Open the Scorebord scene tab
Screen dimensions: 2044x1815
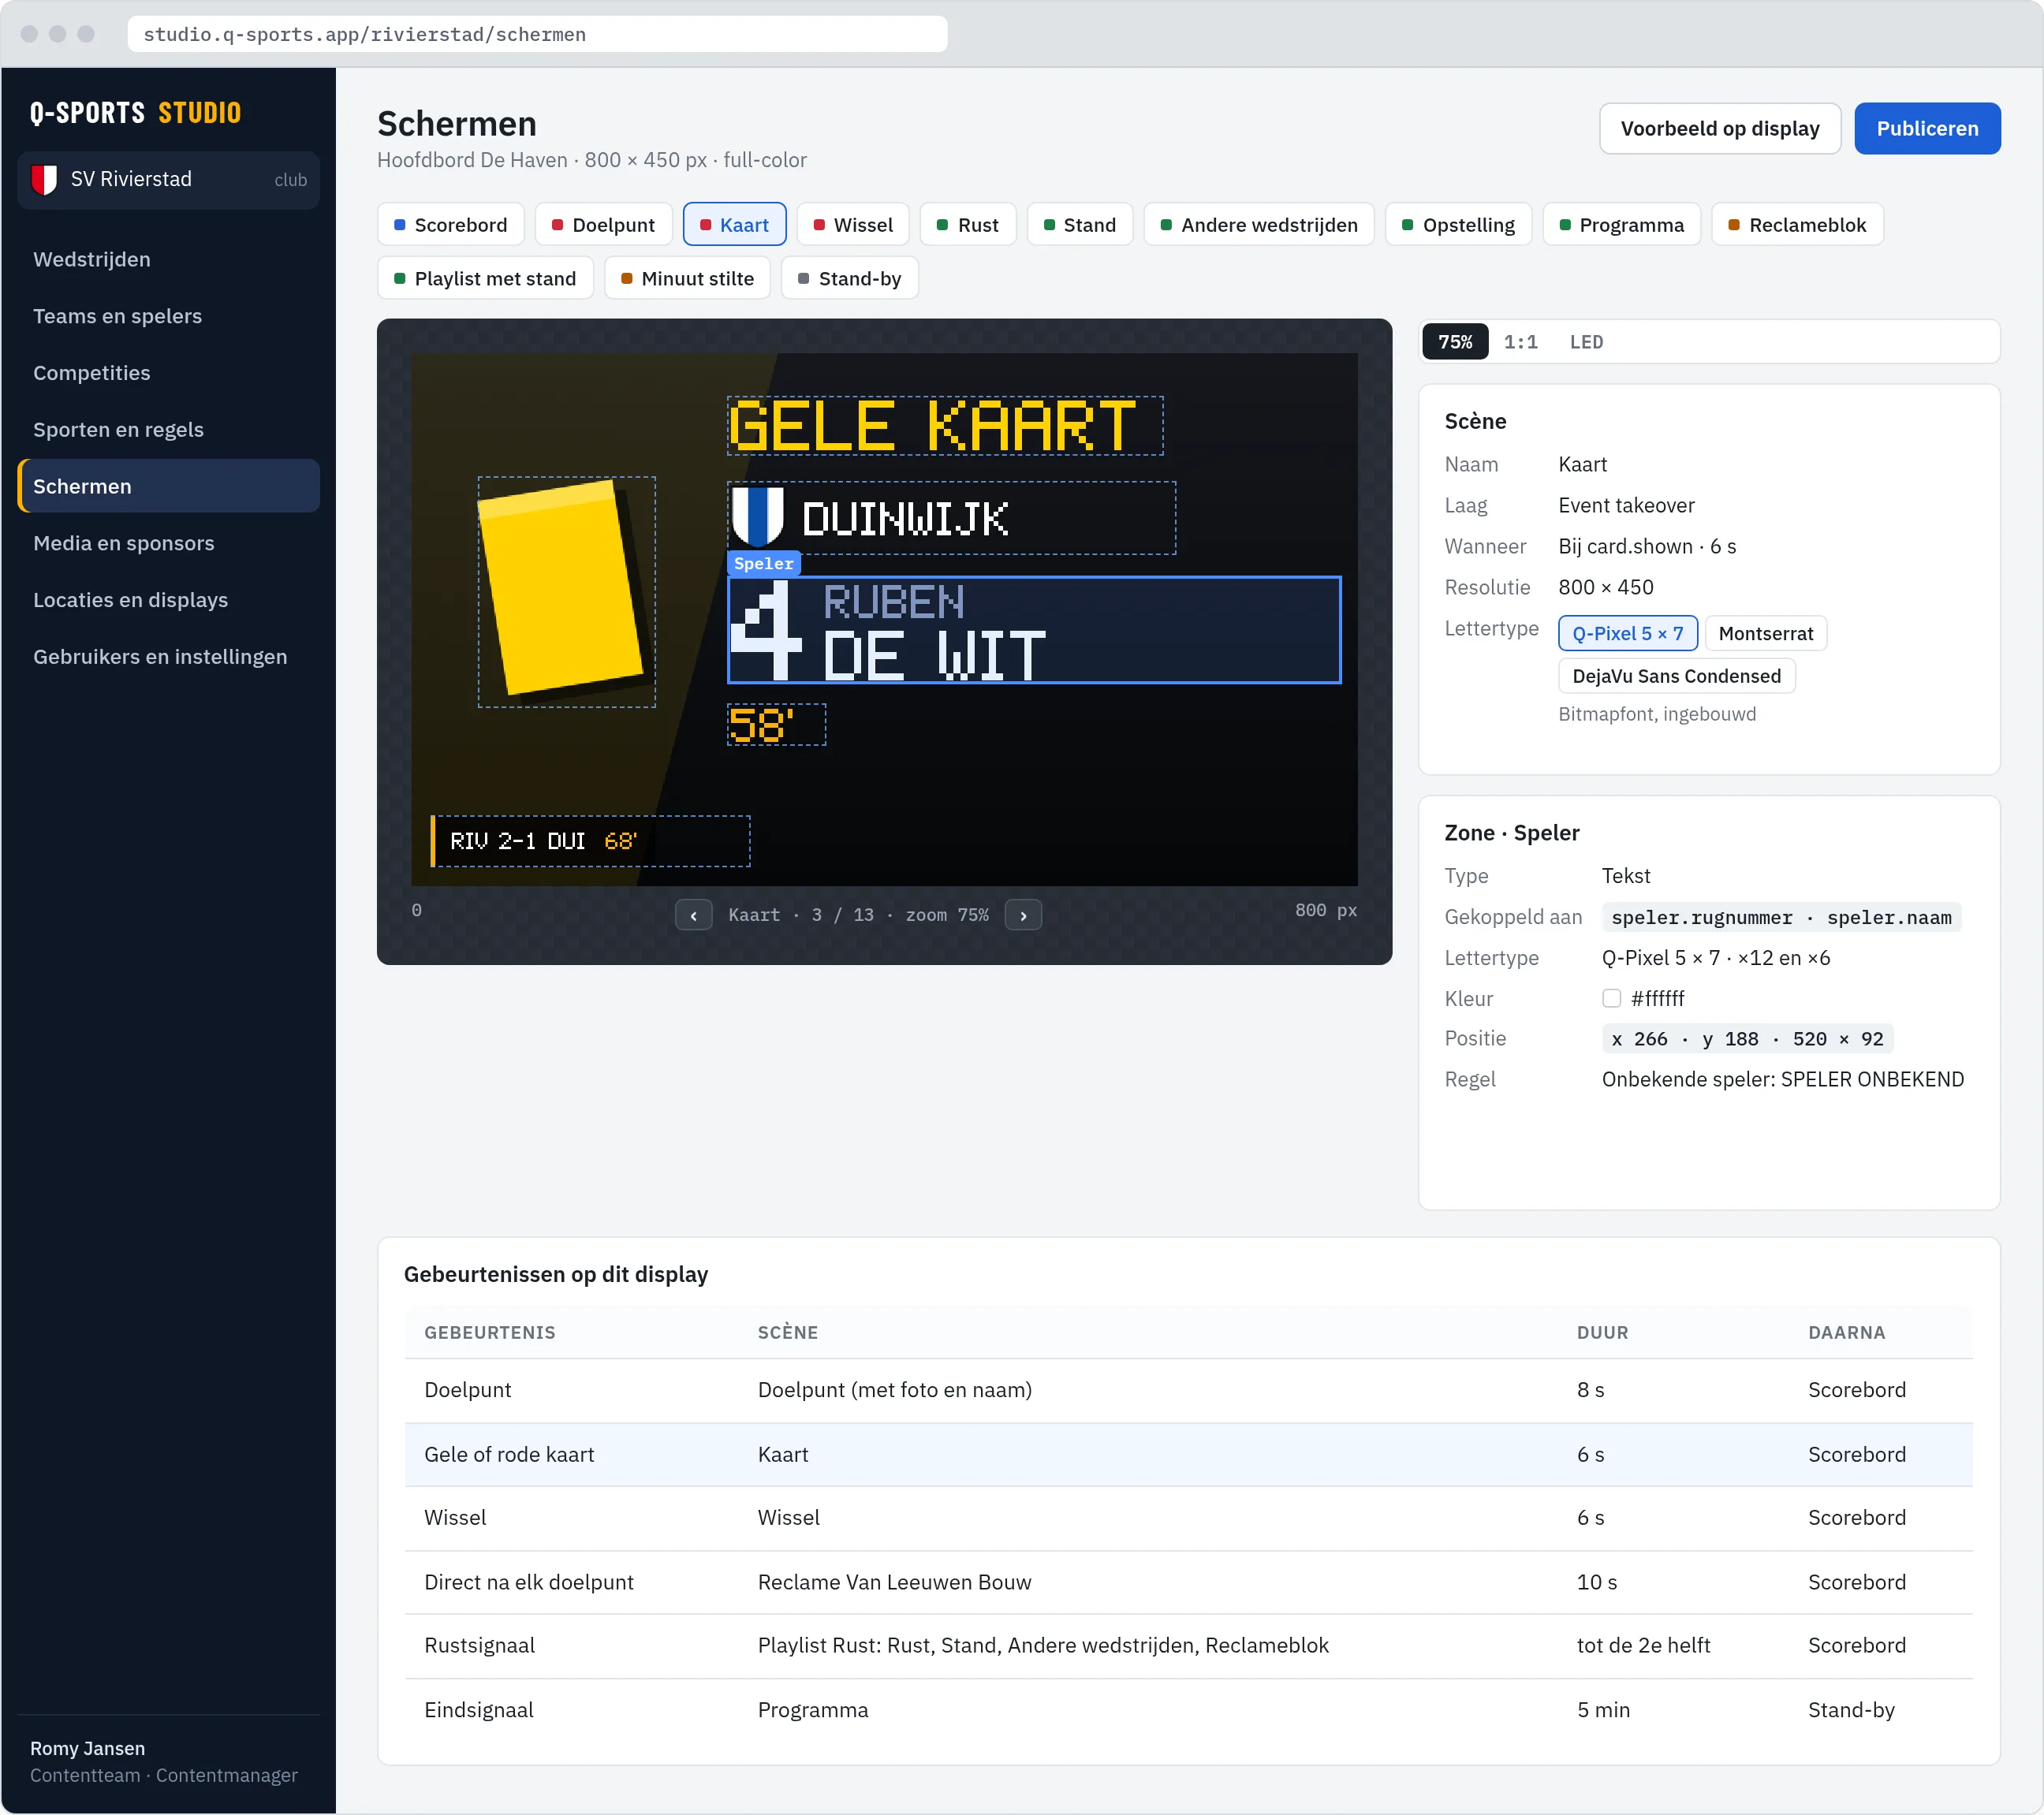pos(451,225)
